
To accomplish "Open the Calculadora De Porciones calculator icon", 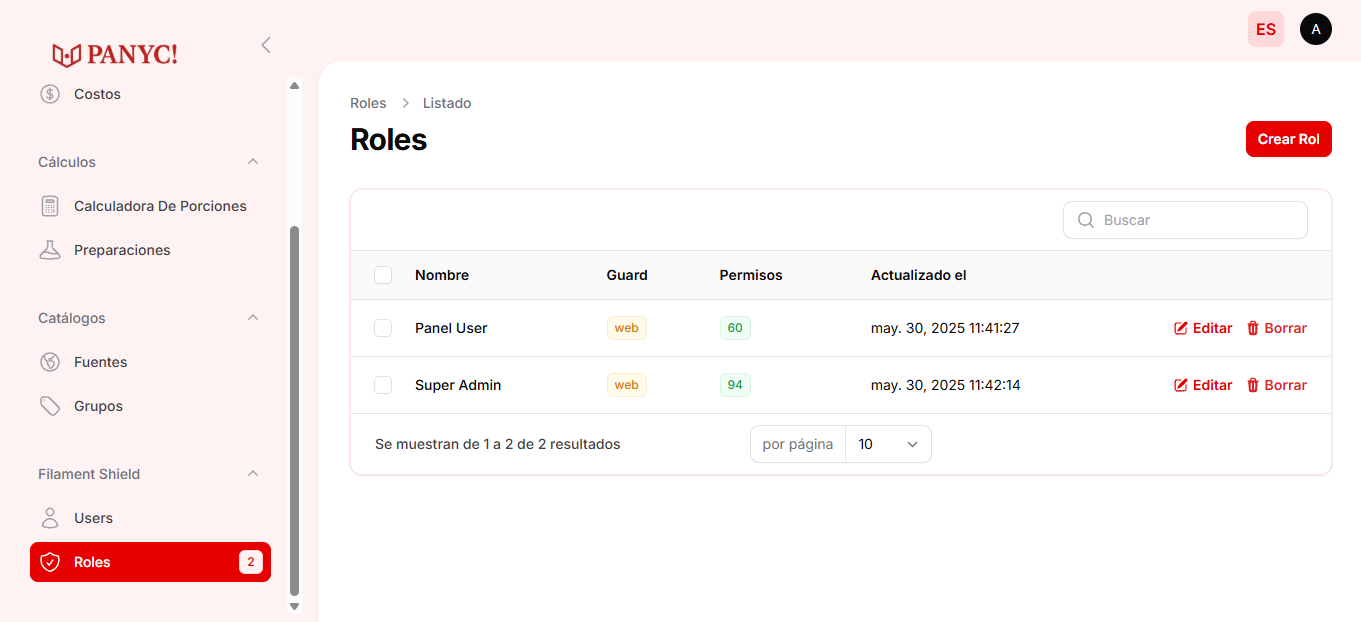I will coord(50,206).
